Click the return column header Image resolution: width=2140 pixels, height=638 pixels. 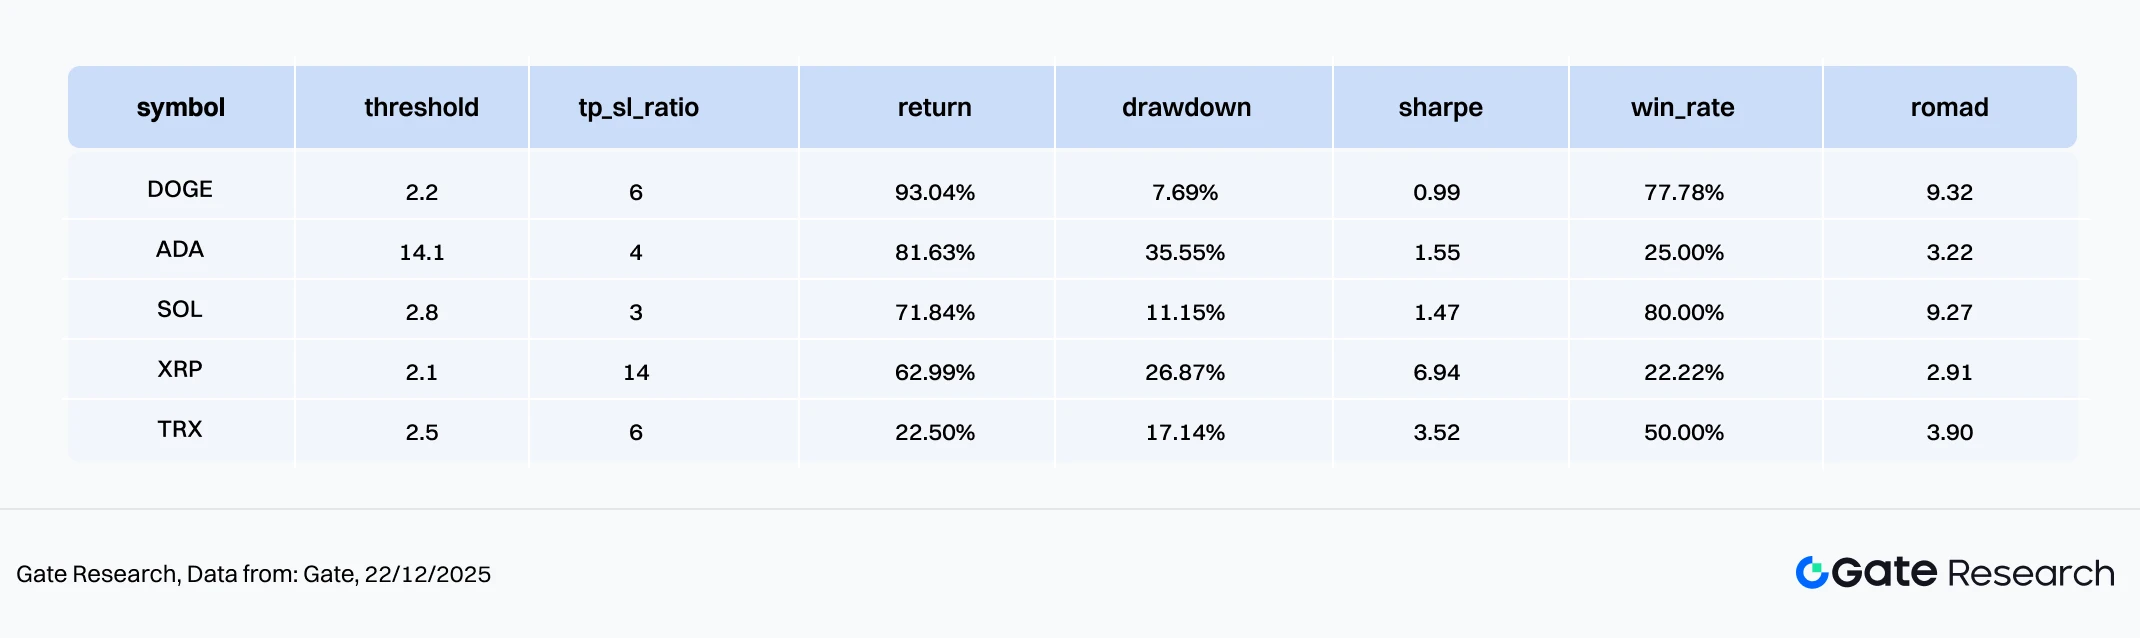934,108
